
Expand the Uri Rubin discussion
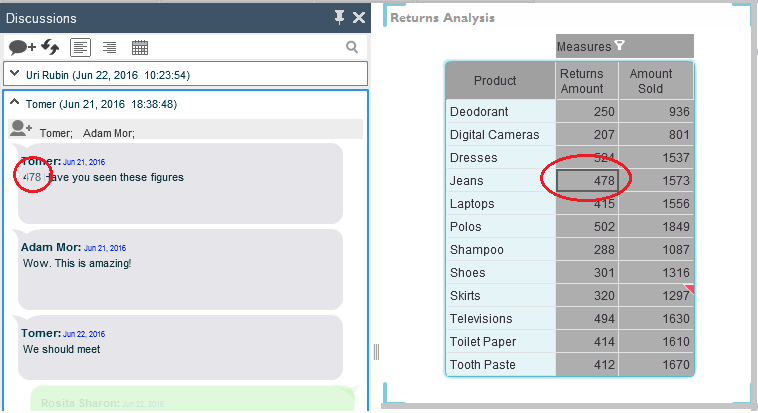coord(14,75)
